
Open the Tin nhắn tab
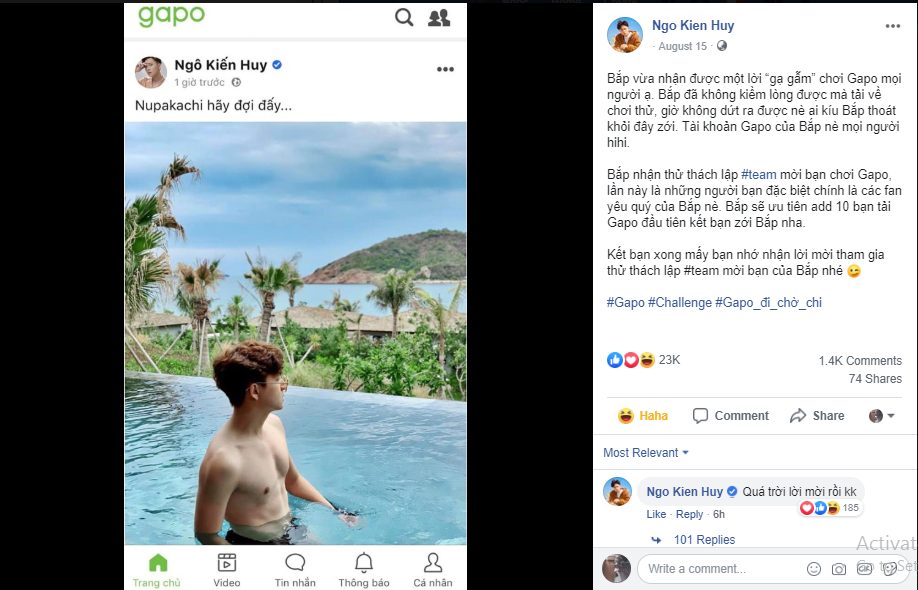click(x=295, y=569)
